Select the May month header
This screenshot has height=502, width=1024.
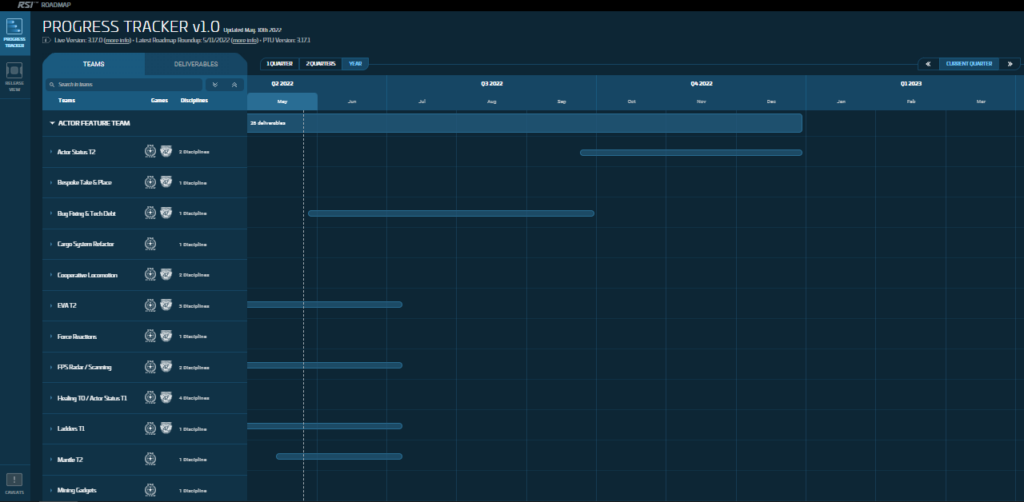click(282, 101)
